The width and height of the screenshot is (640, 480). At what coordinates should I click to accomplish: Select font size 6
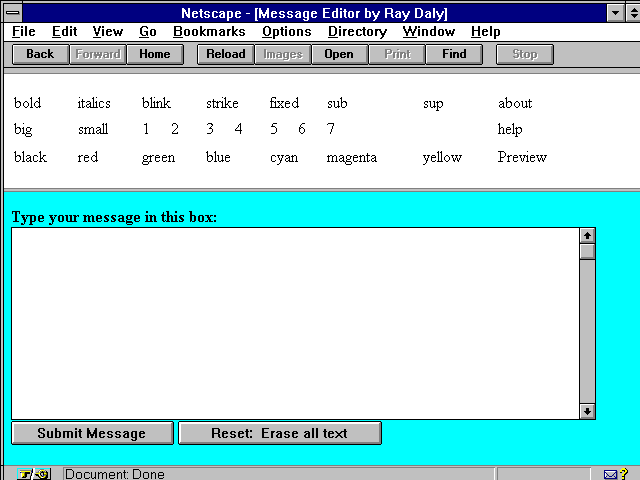[302, 129]
